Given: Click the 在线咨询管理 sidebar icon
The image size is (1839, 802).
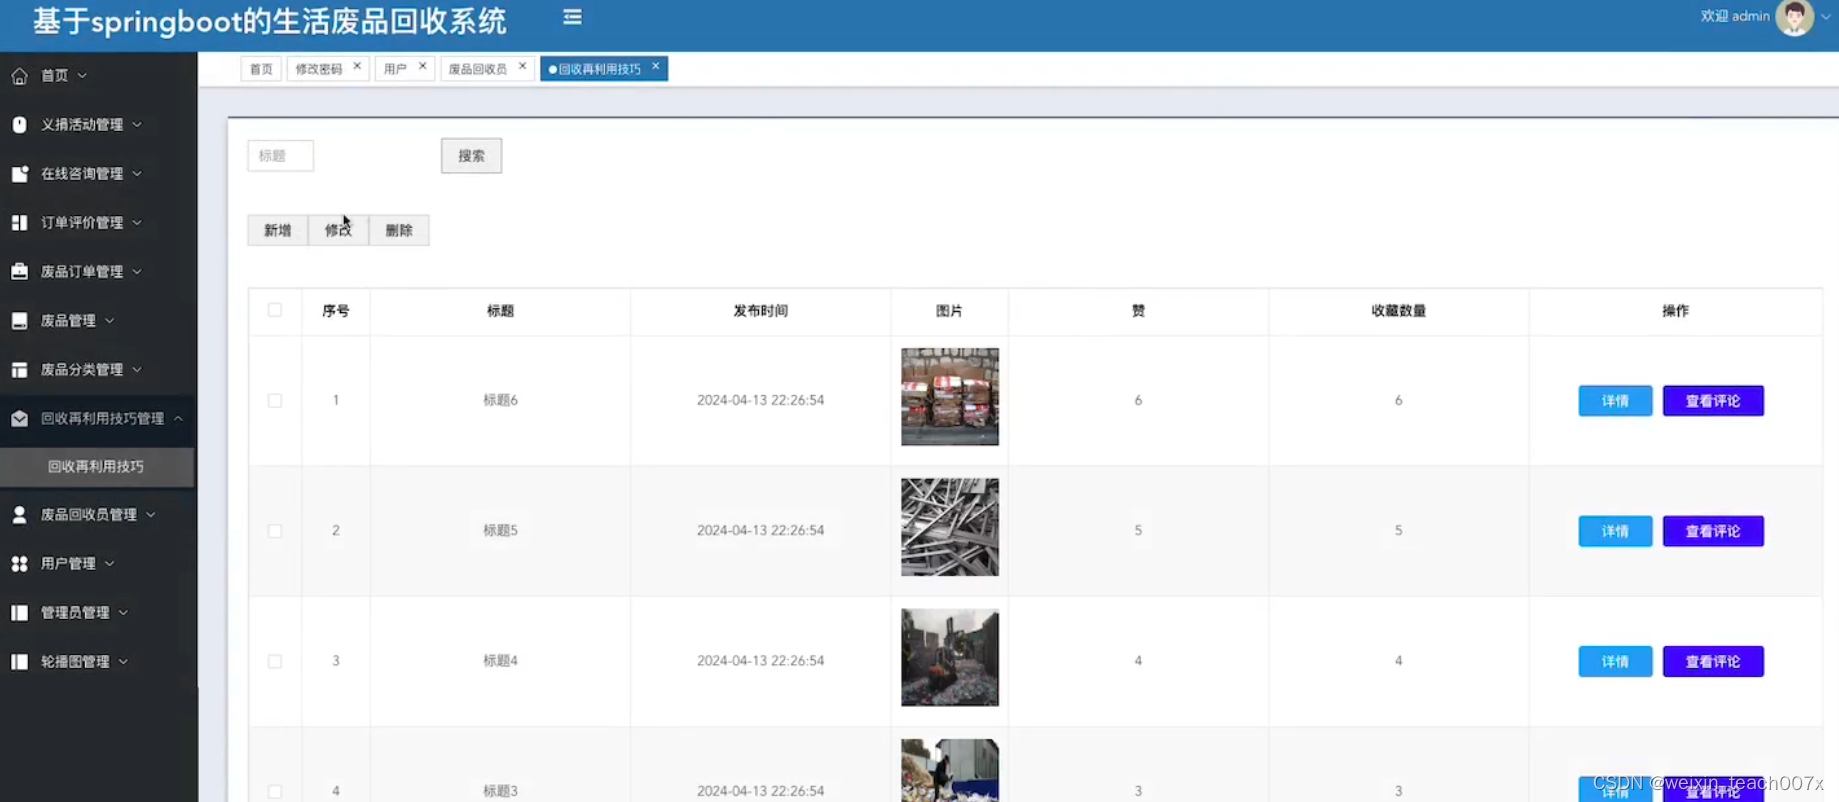Looking at the screenshot, I should click(19, 173).
